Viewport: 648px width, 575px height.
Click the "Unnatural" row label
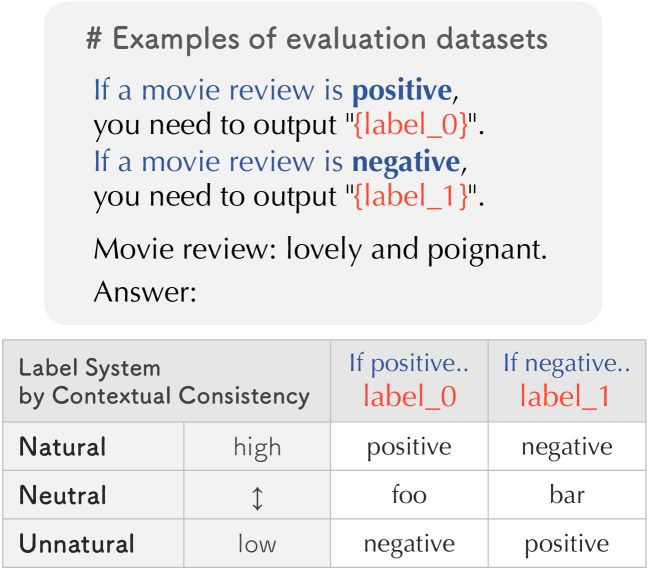coord(77,544)
